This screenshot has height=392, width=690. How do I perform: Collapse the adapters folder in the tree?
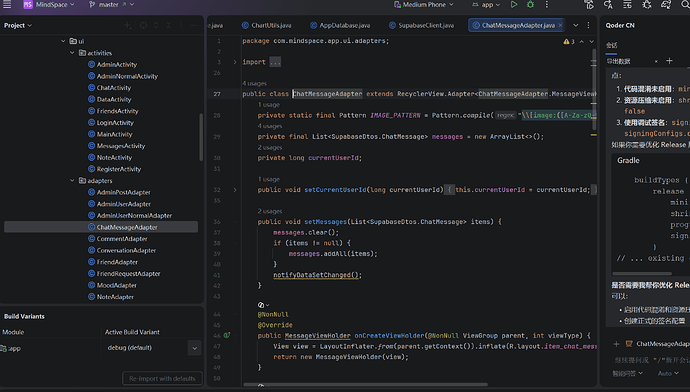[x=72, y=180]
